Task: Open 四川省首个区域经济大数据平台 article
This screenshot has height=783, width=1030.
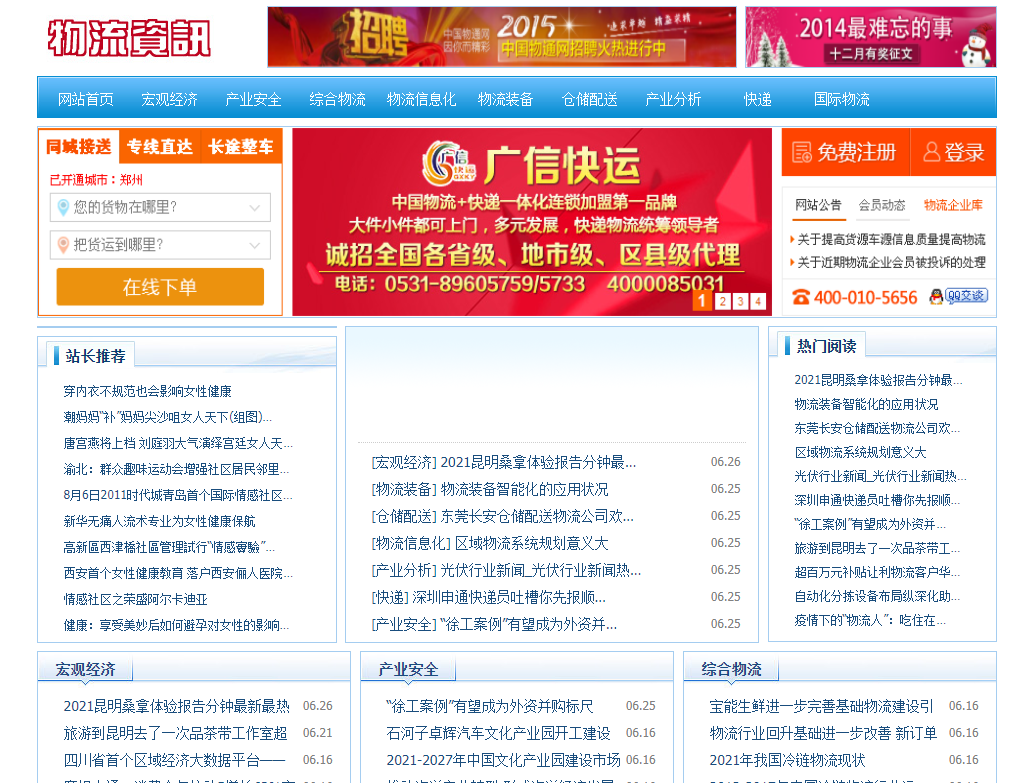Action: click(x=174, y=760)
